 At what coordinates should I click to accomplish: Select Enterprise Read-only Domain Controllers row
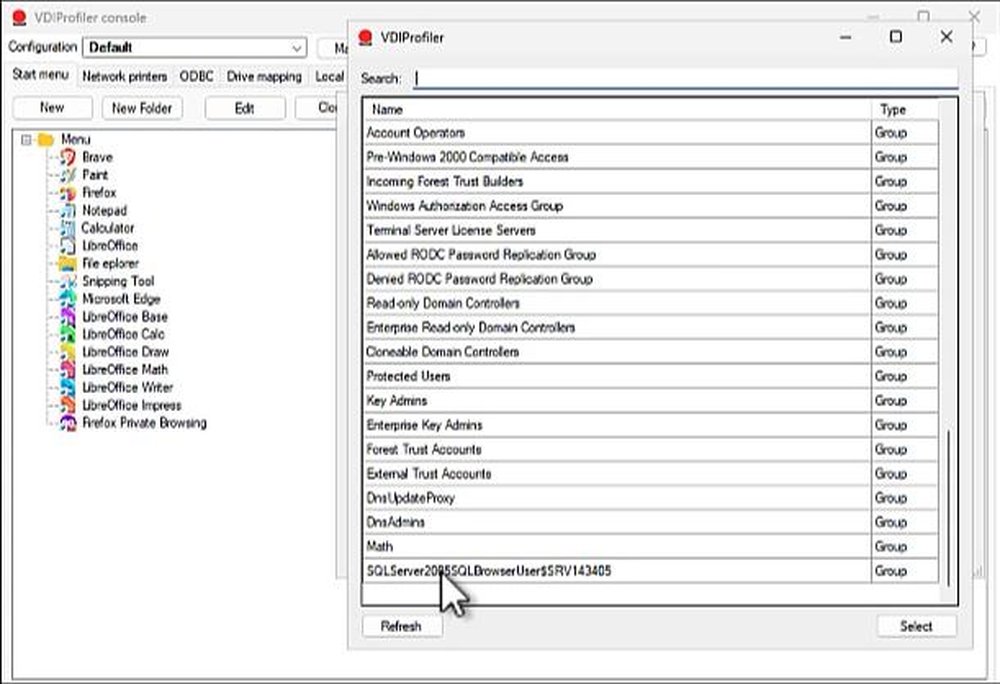pyautogui.click(x=651, y=328)
